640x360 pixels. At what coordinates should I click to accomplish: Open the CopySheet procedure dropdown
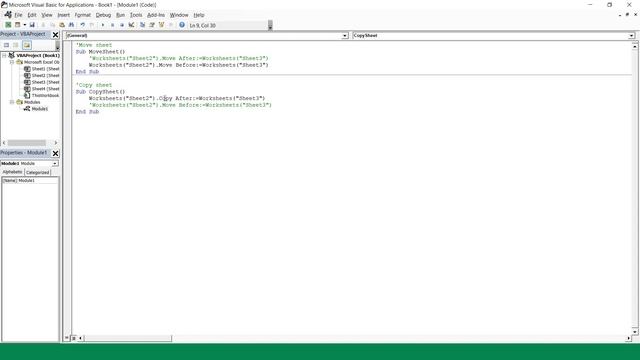631,36
